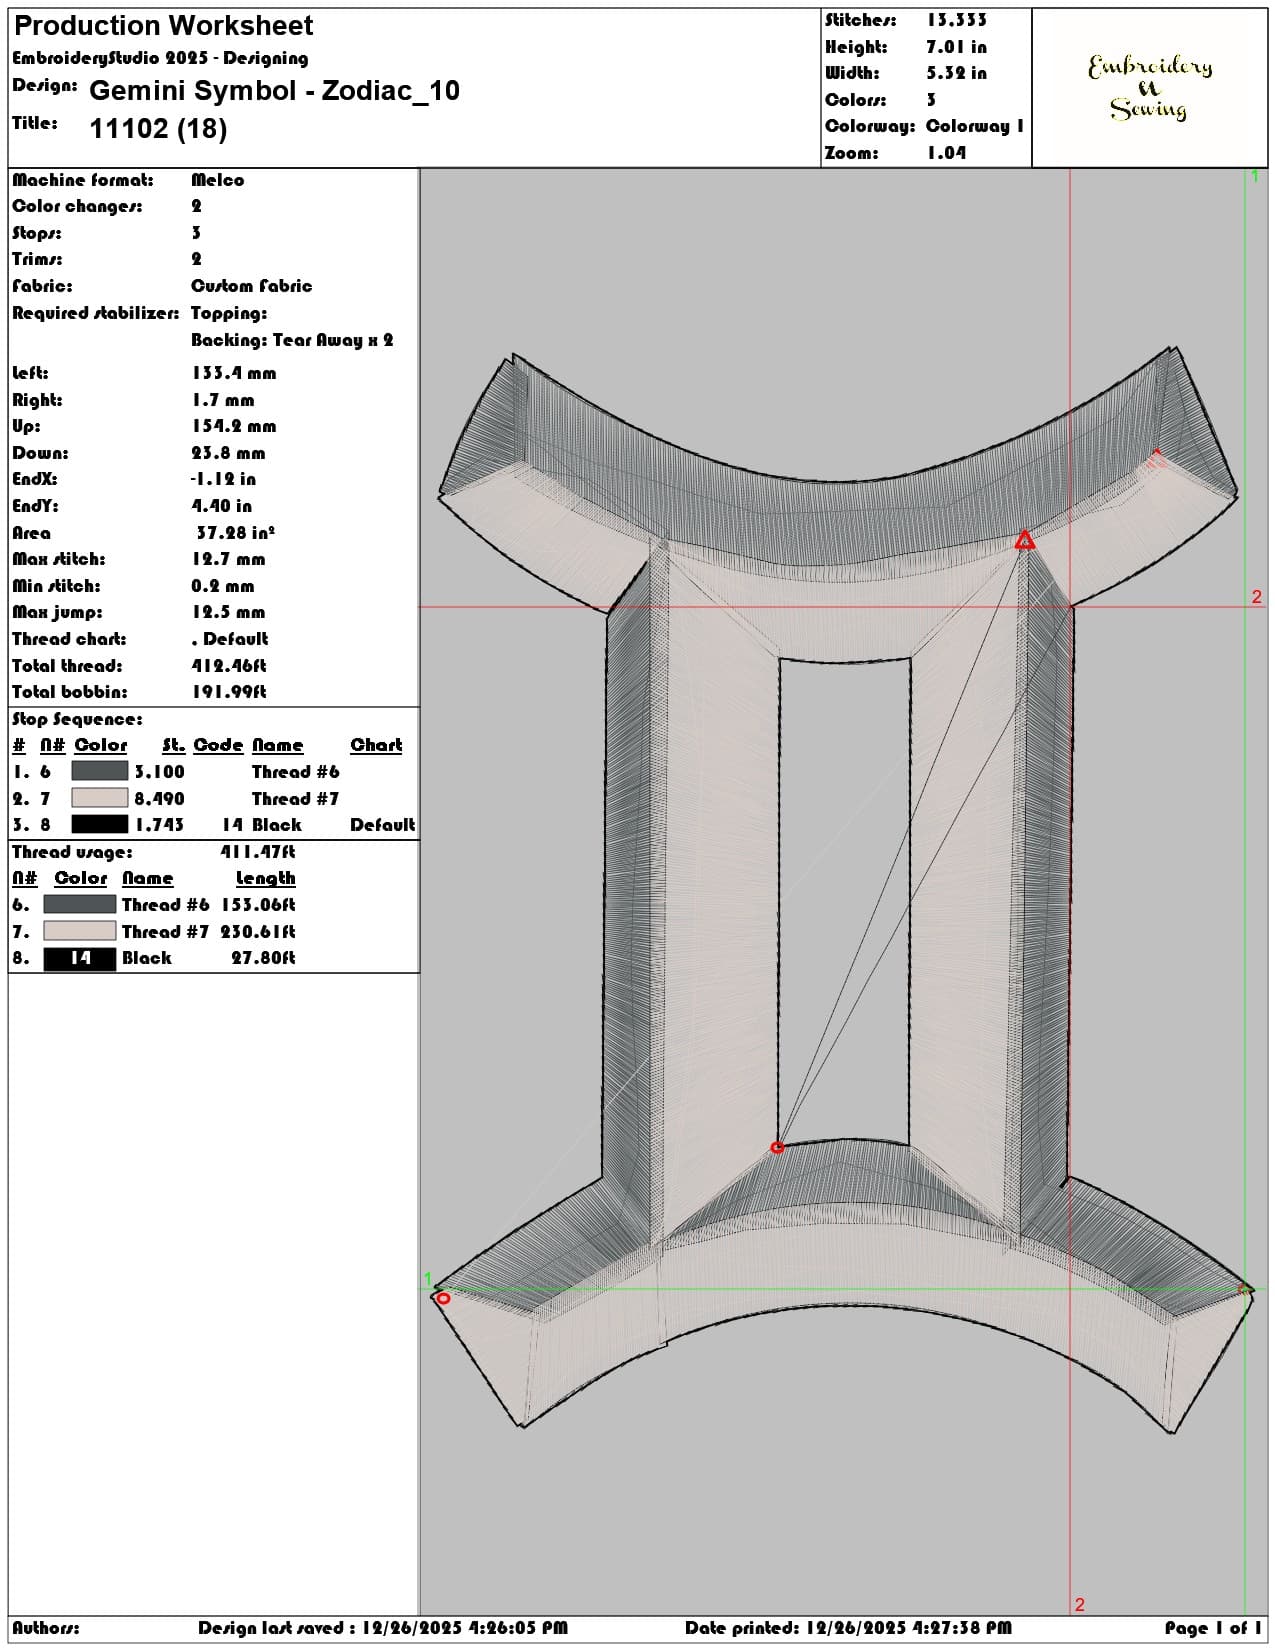Click the Embroidery & Sewing logo
The image size is (1275, 1650).
(1150, 88)
